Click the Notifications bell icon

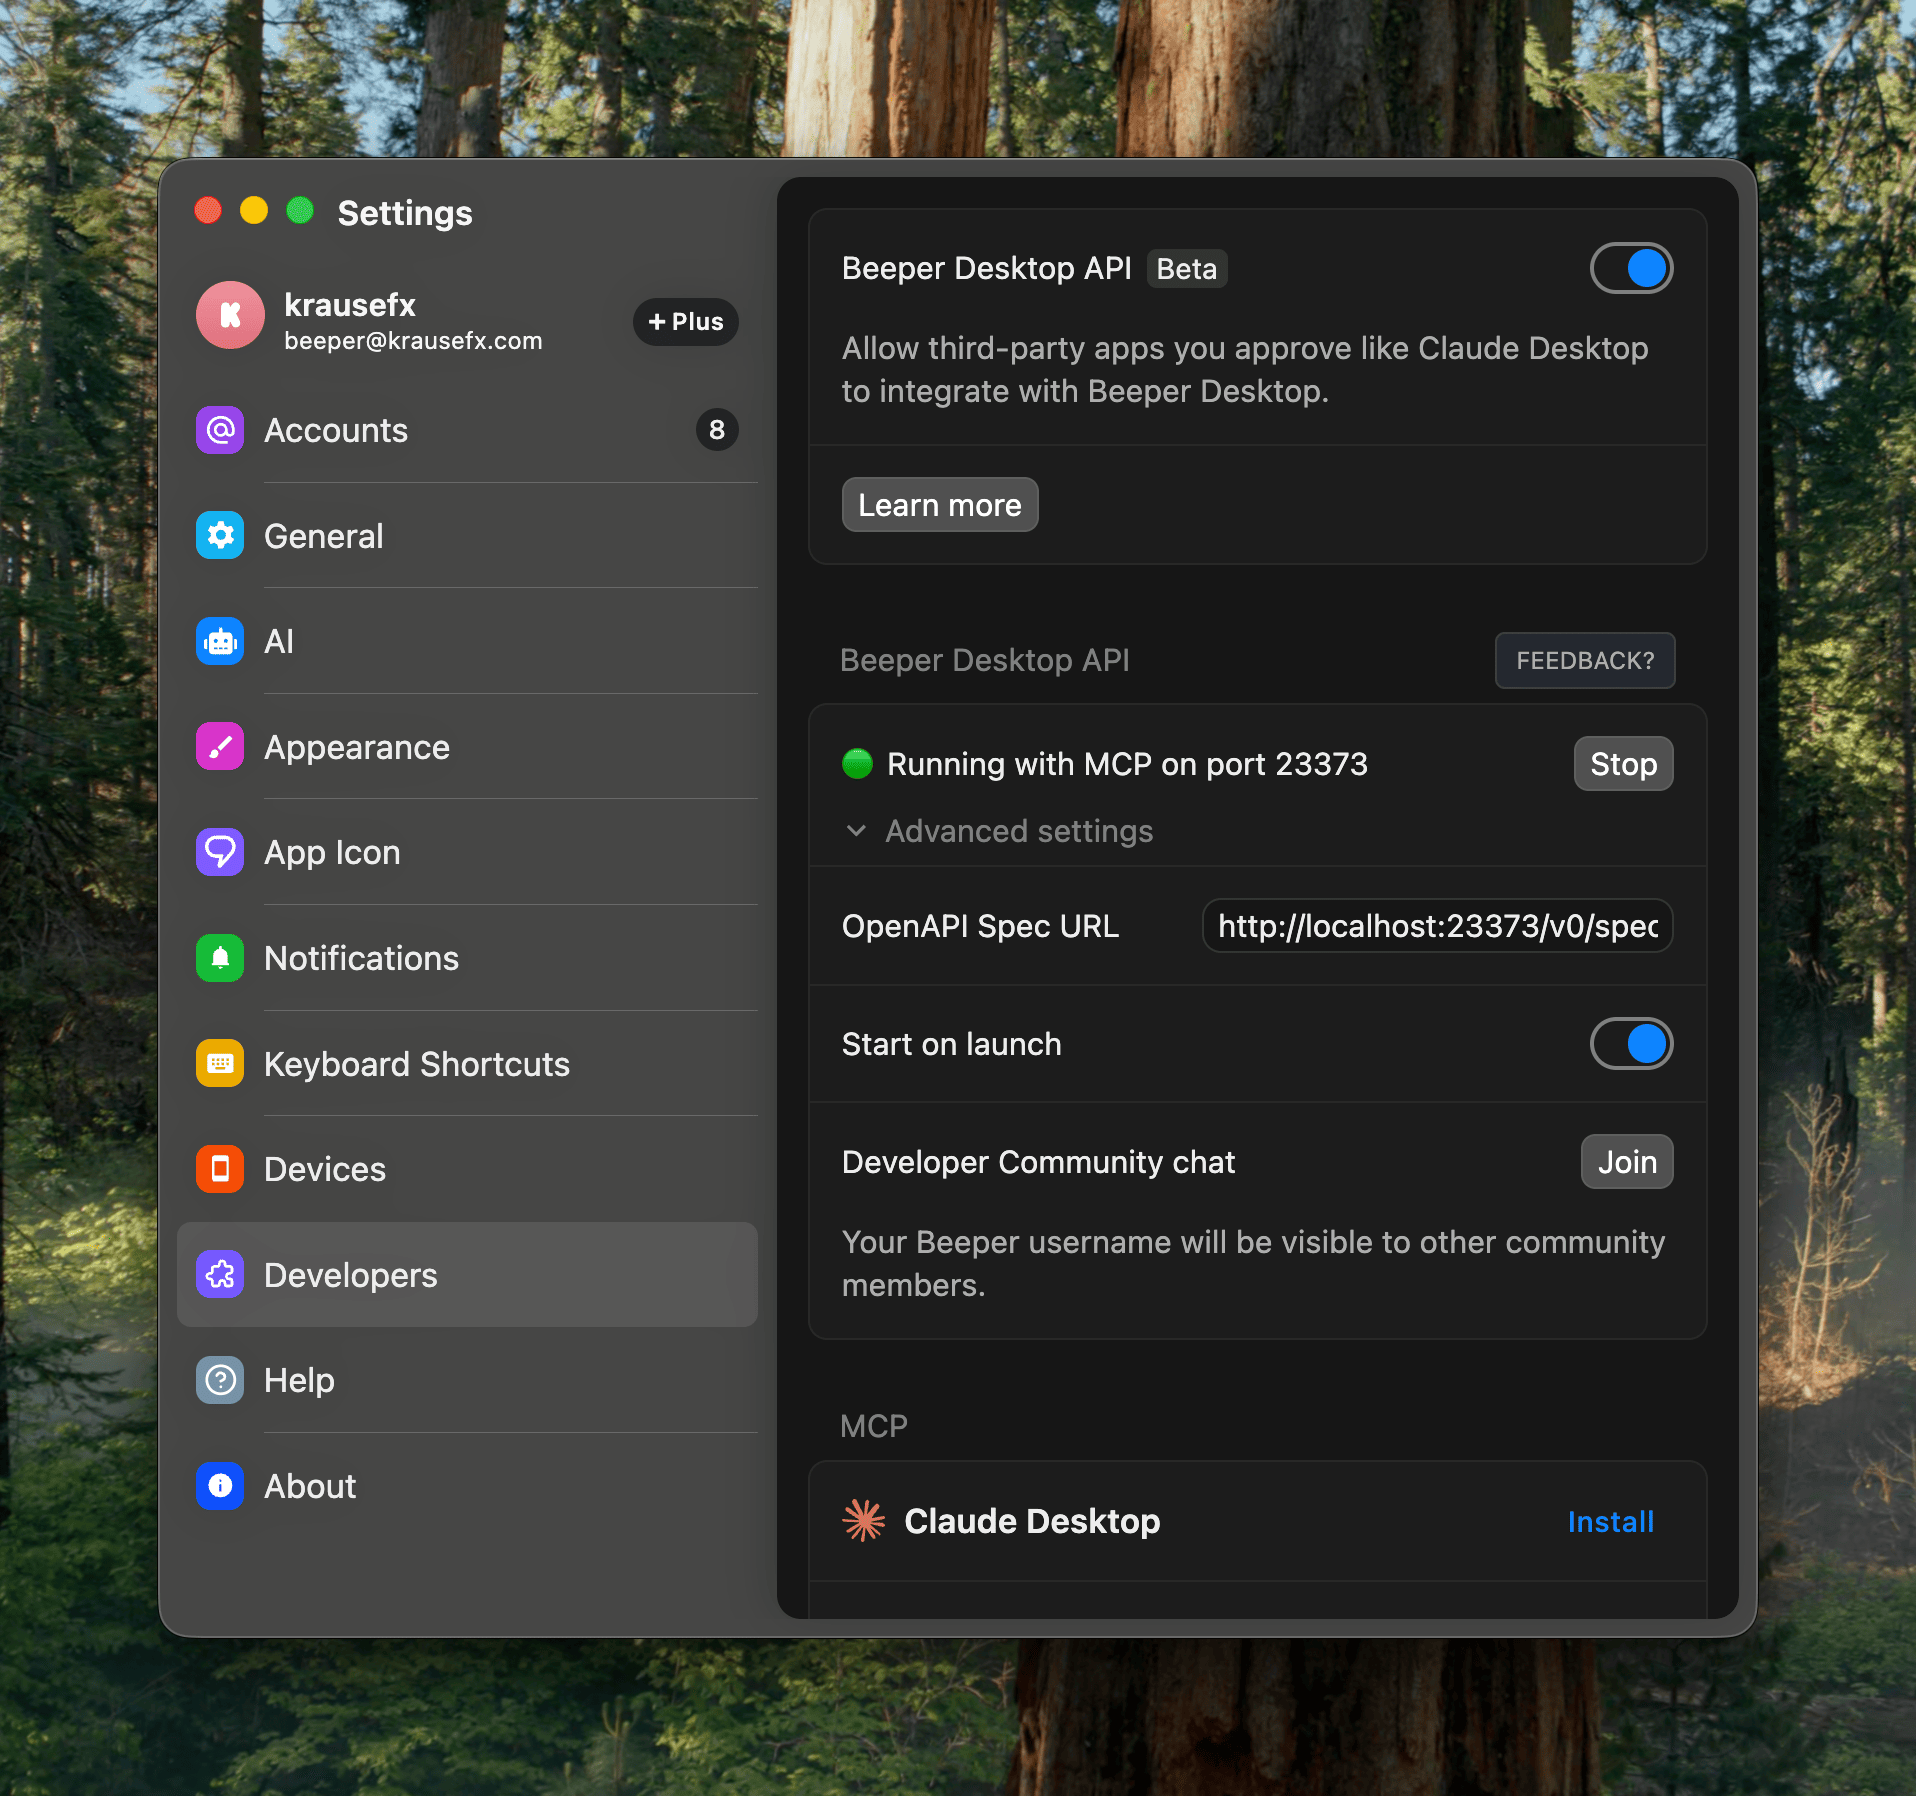coord(220,958)
